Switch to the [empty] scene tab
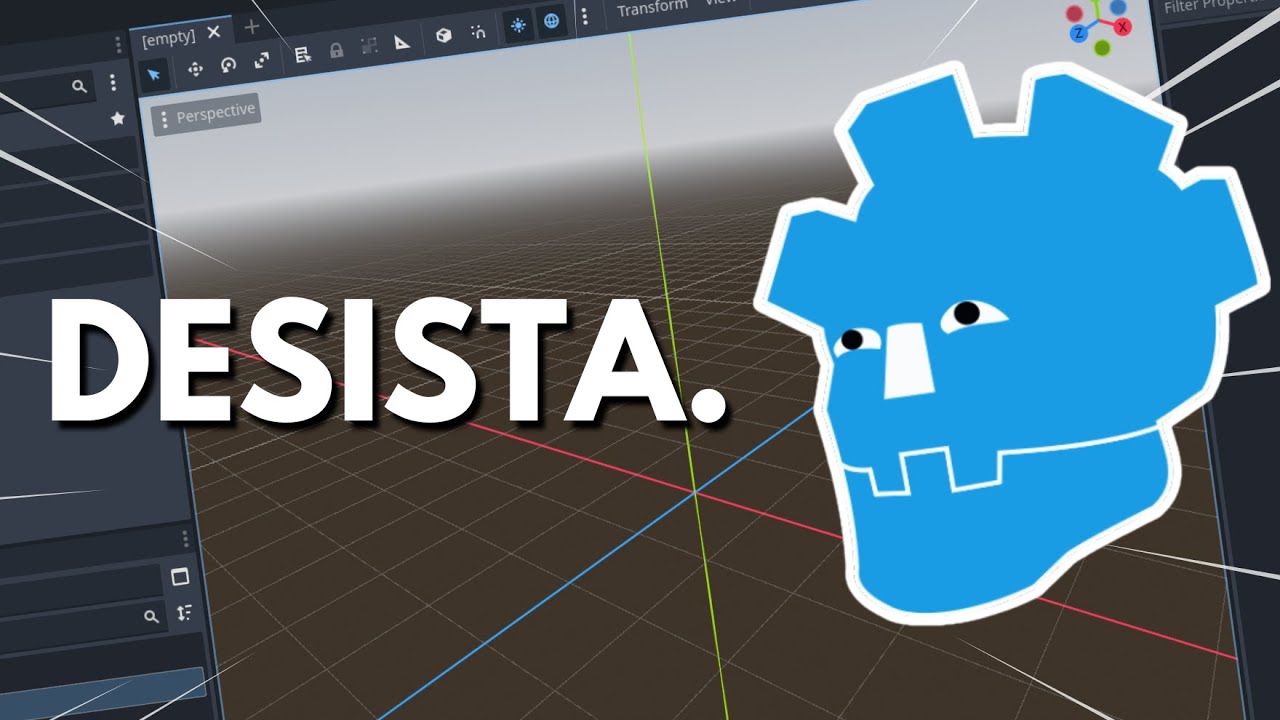Image resolution: width=1280 pixels, height=720 pixels. pyautogui.click(x=168, y=38)
